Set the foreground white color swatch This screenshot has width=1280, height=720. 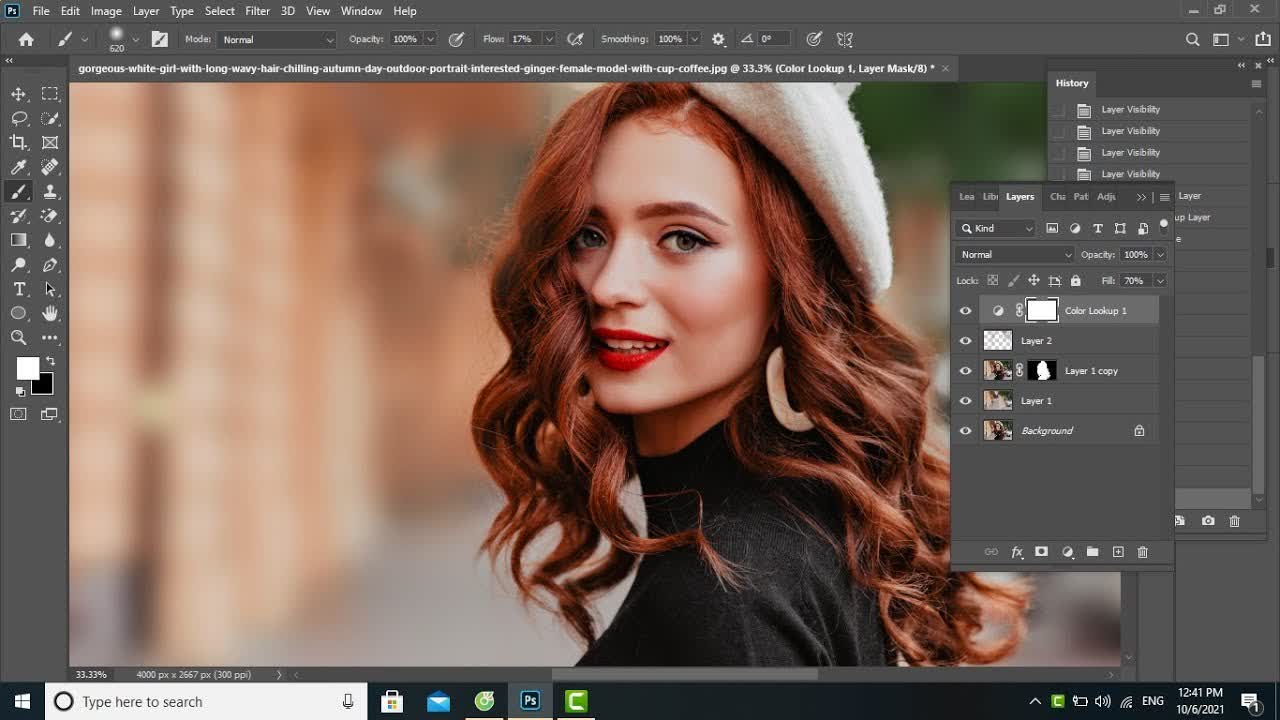coord(26,367)
